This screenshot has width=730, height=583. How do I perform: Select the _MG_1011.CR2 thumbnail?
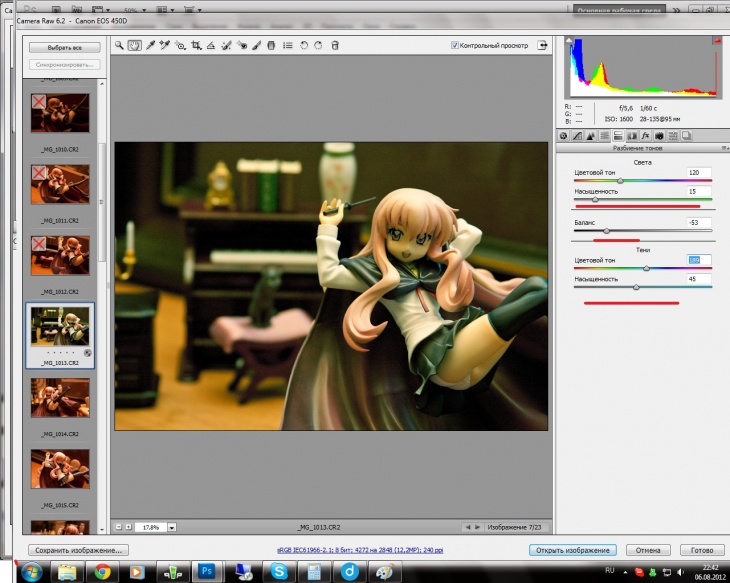coord(60,184)
